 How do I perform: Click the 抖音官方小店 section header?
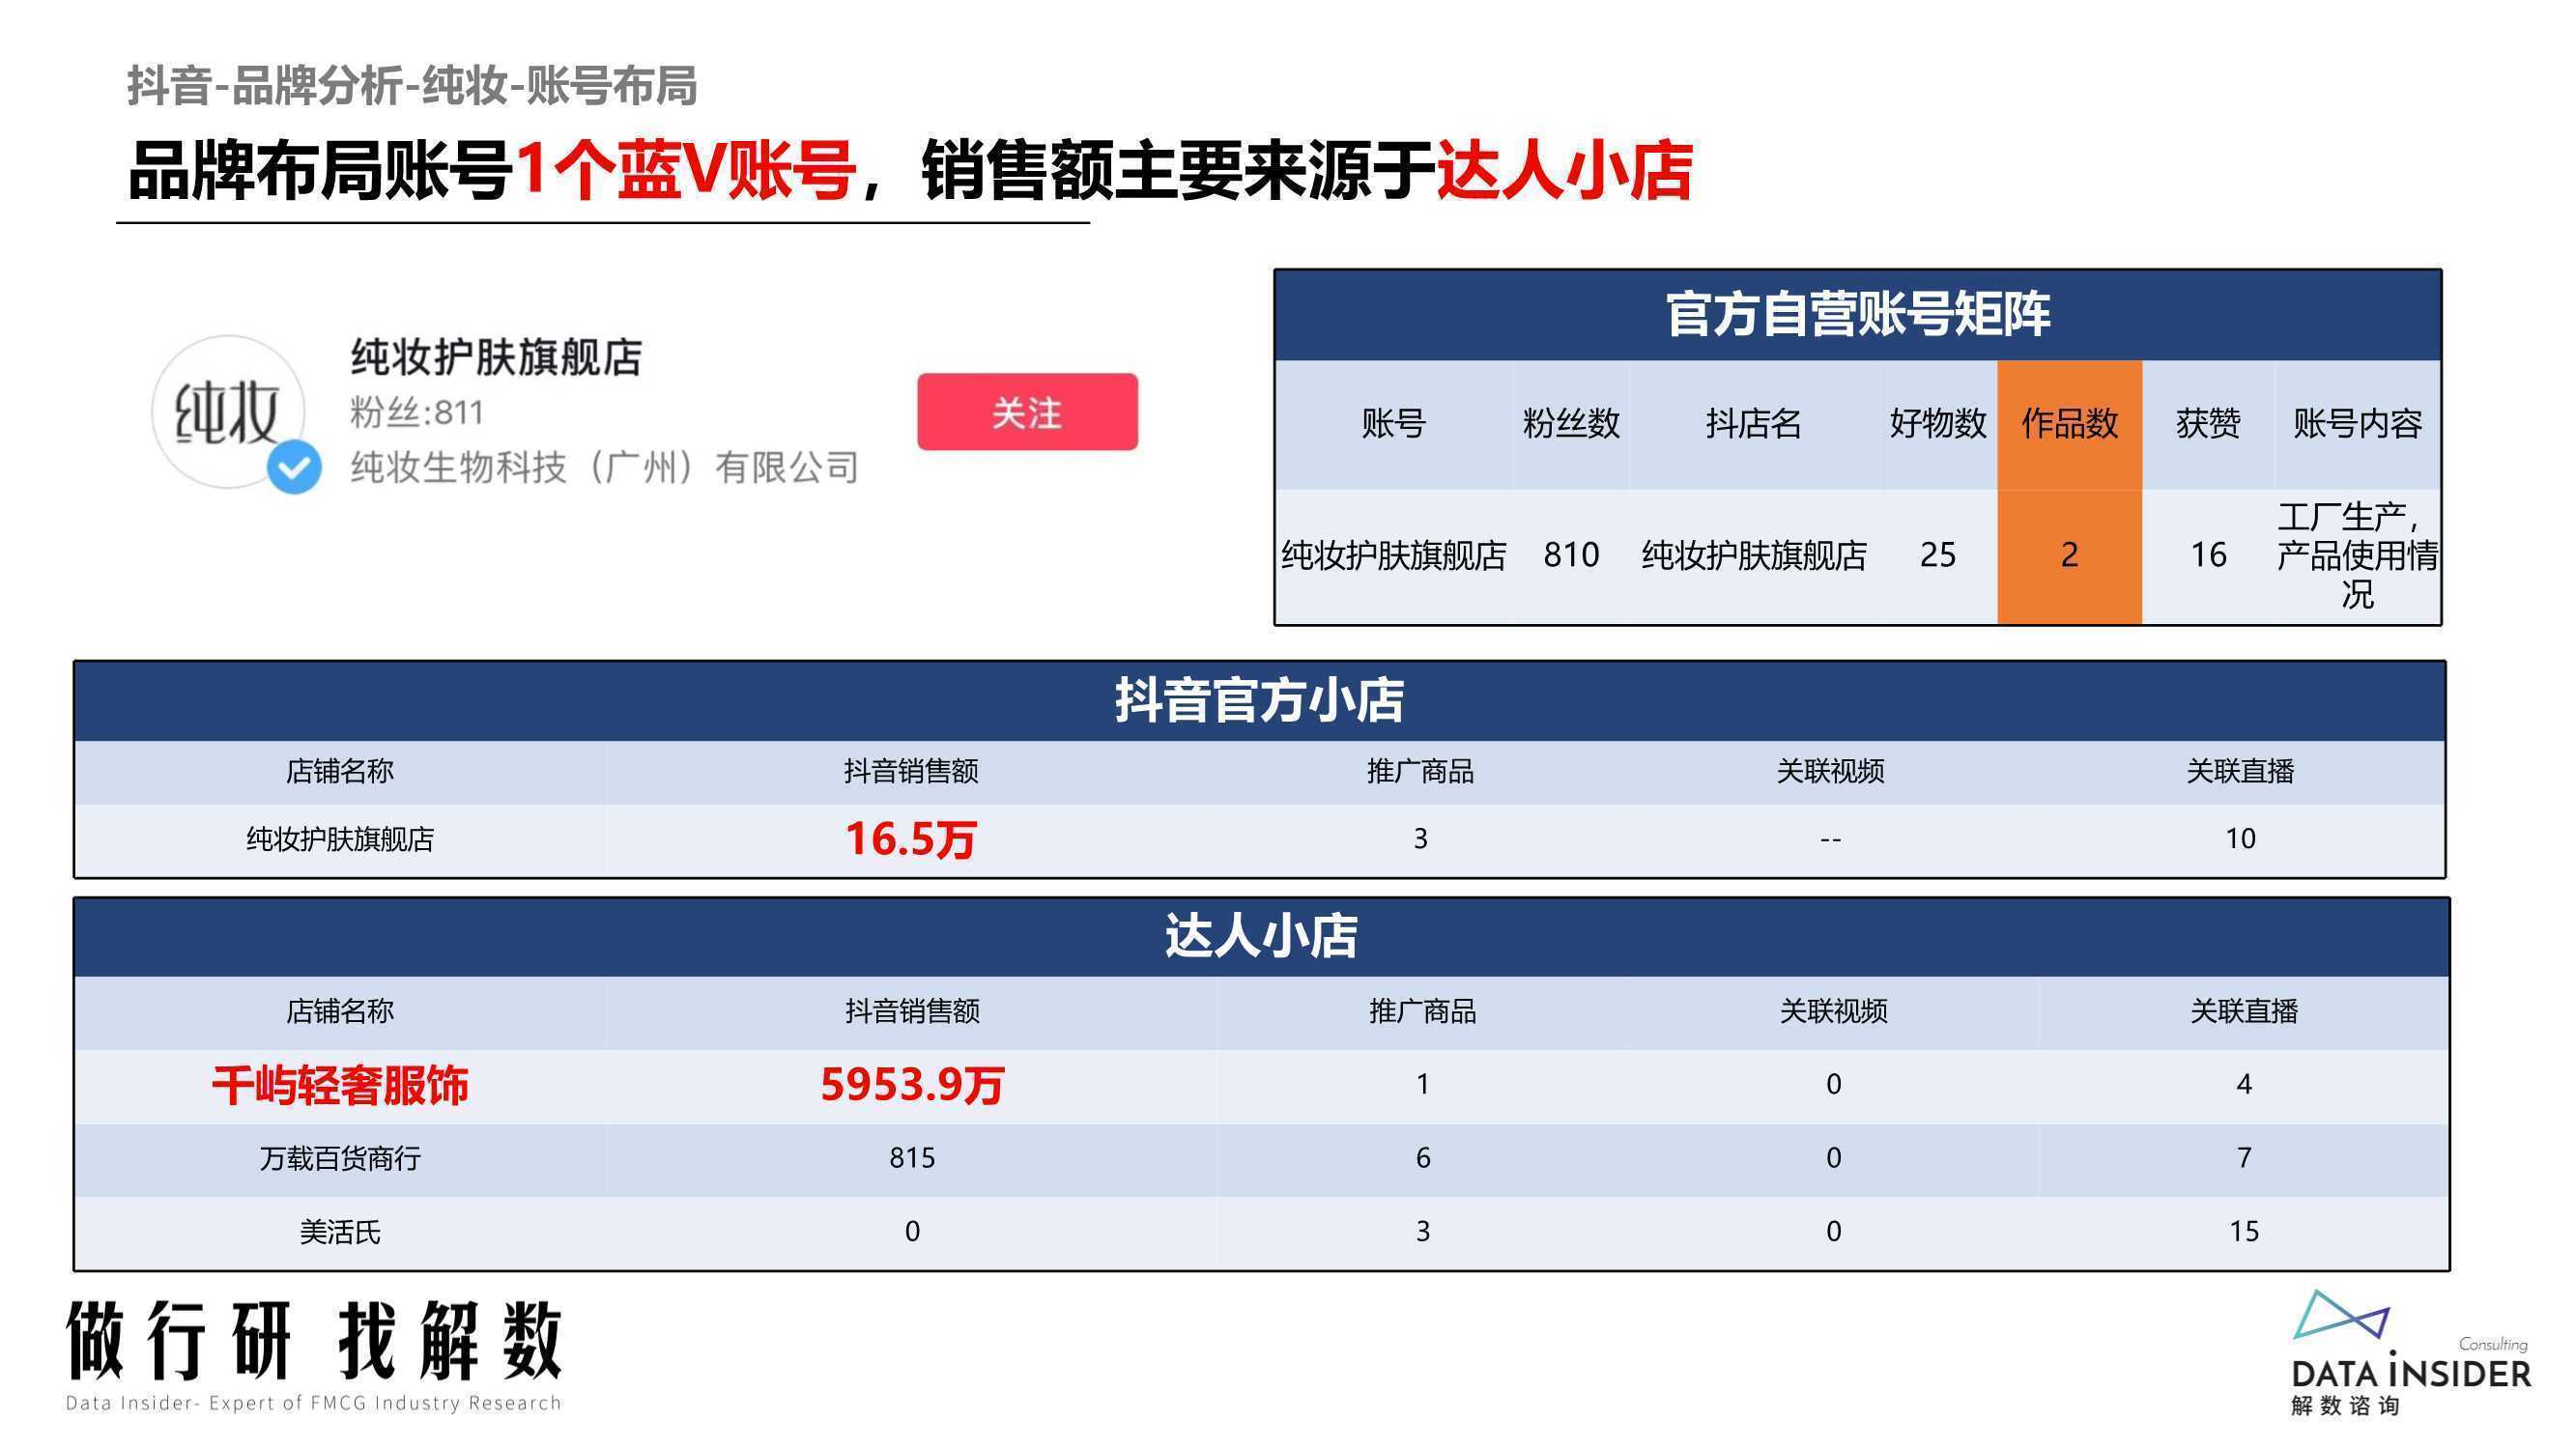(1260, 700)
